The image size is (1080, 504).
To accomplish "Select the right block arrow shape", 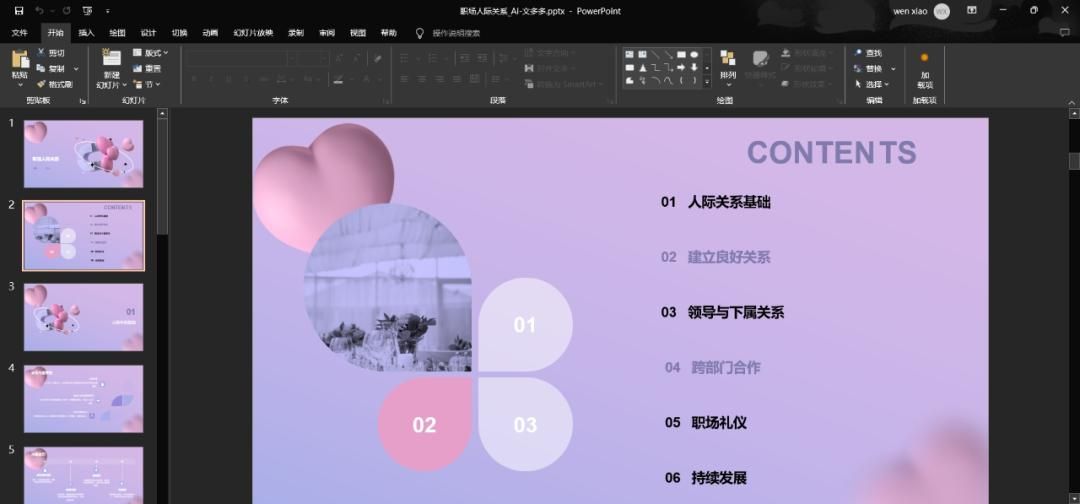I will pyautogui.click(x=681, y=67).
